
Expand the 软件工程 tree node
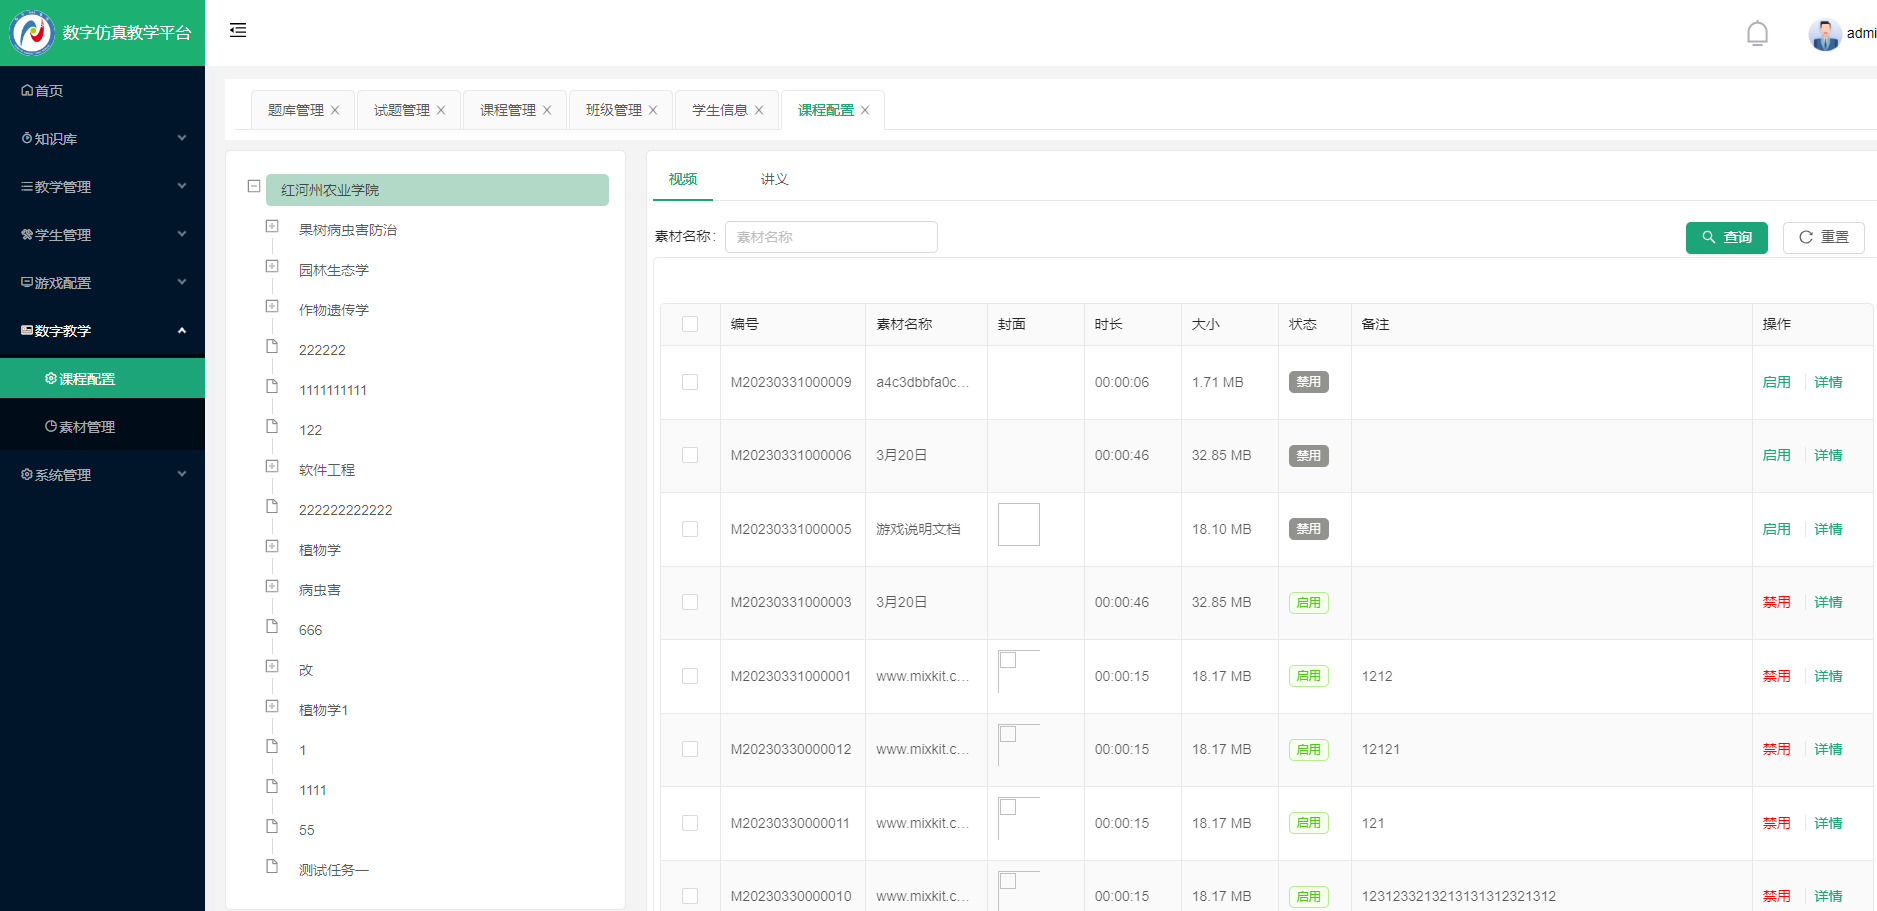click(x=272, y=466)
